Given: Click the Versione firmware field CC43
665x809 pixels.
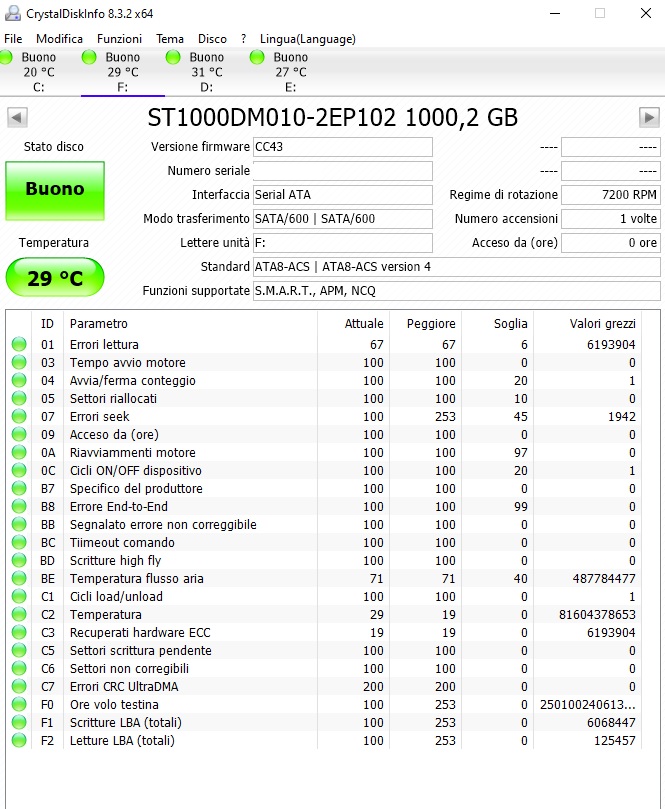Looking at the screenshot, I should 343,147.
